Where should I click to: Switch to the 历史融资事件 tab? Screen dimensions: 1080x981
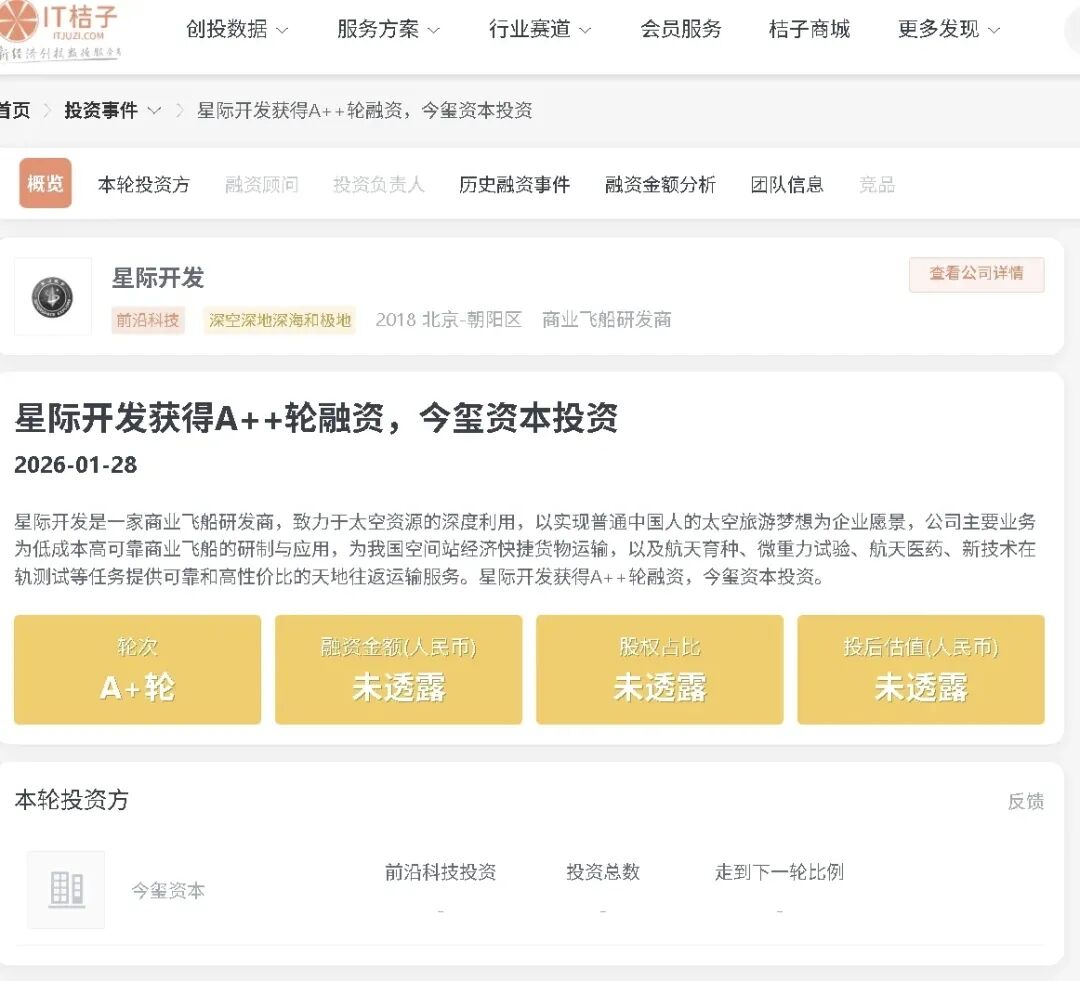(x=514, y=184)
